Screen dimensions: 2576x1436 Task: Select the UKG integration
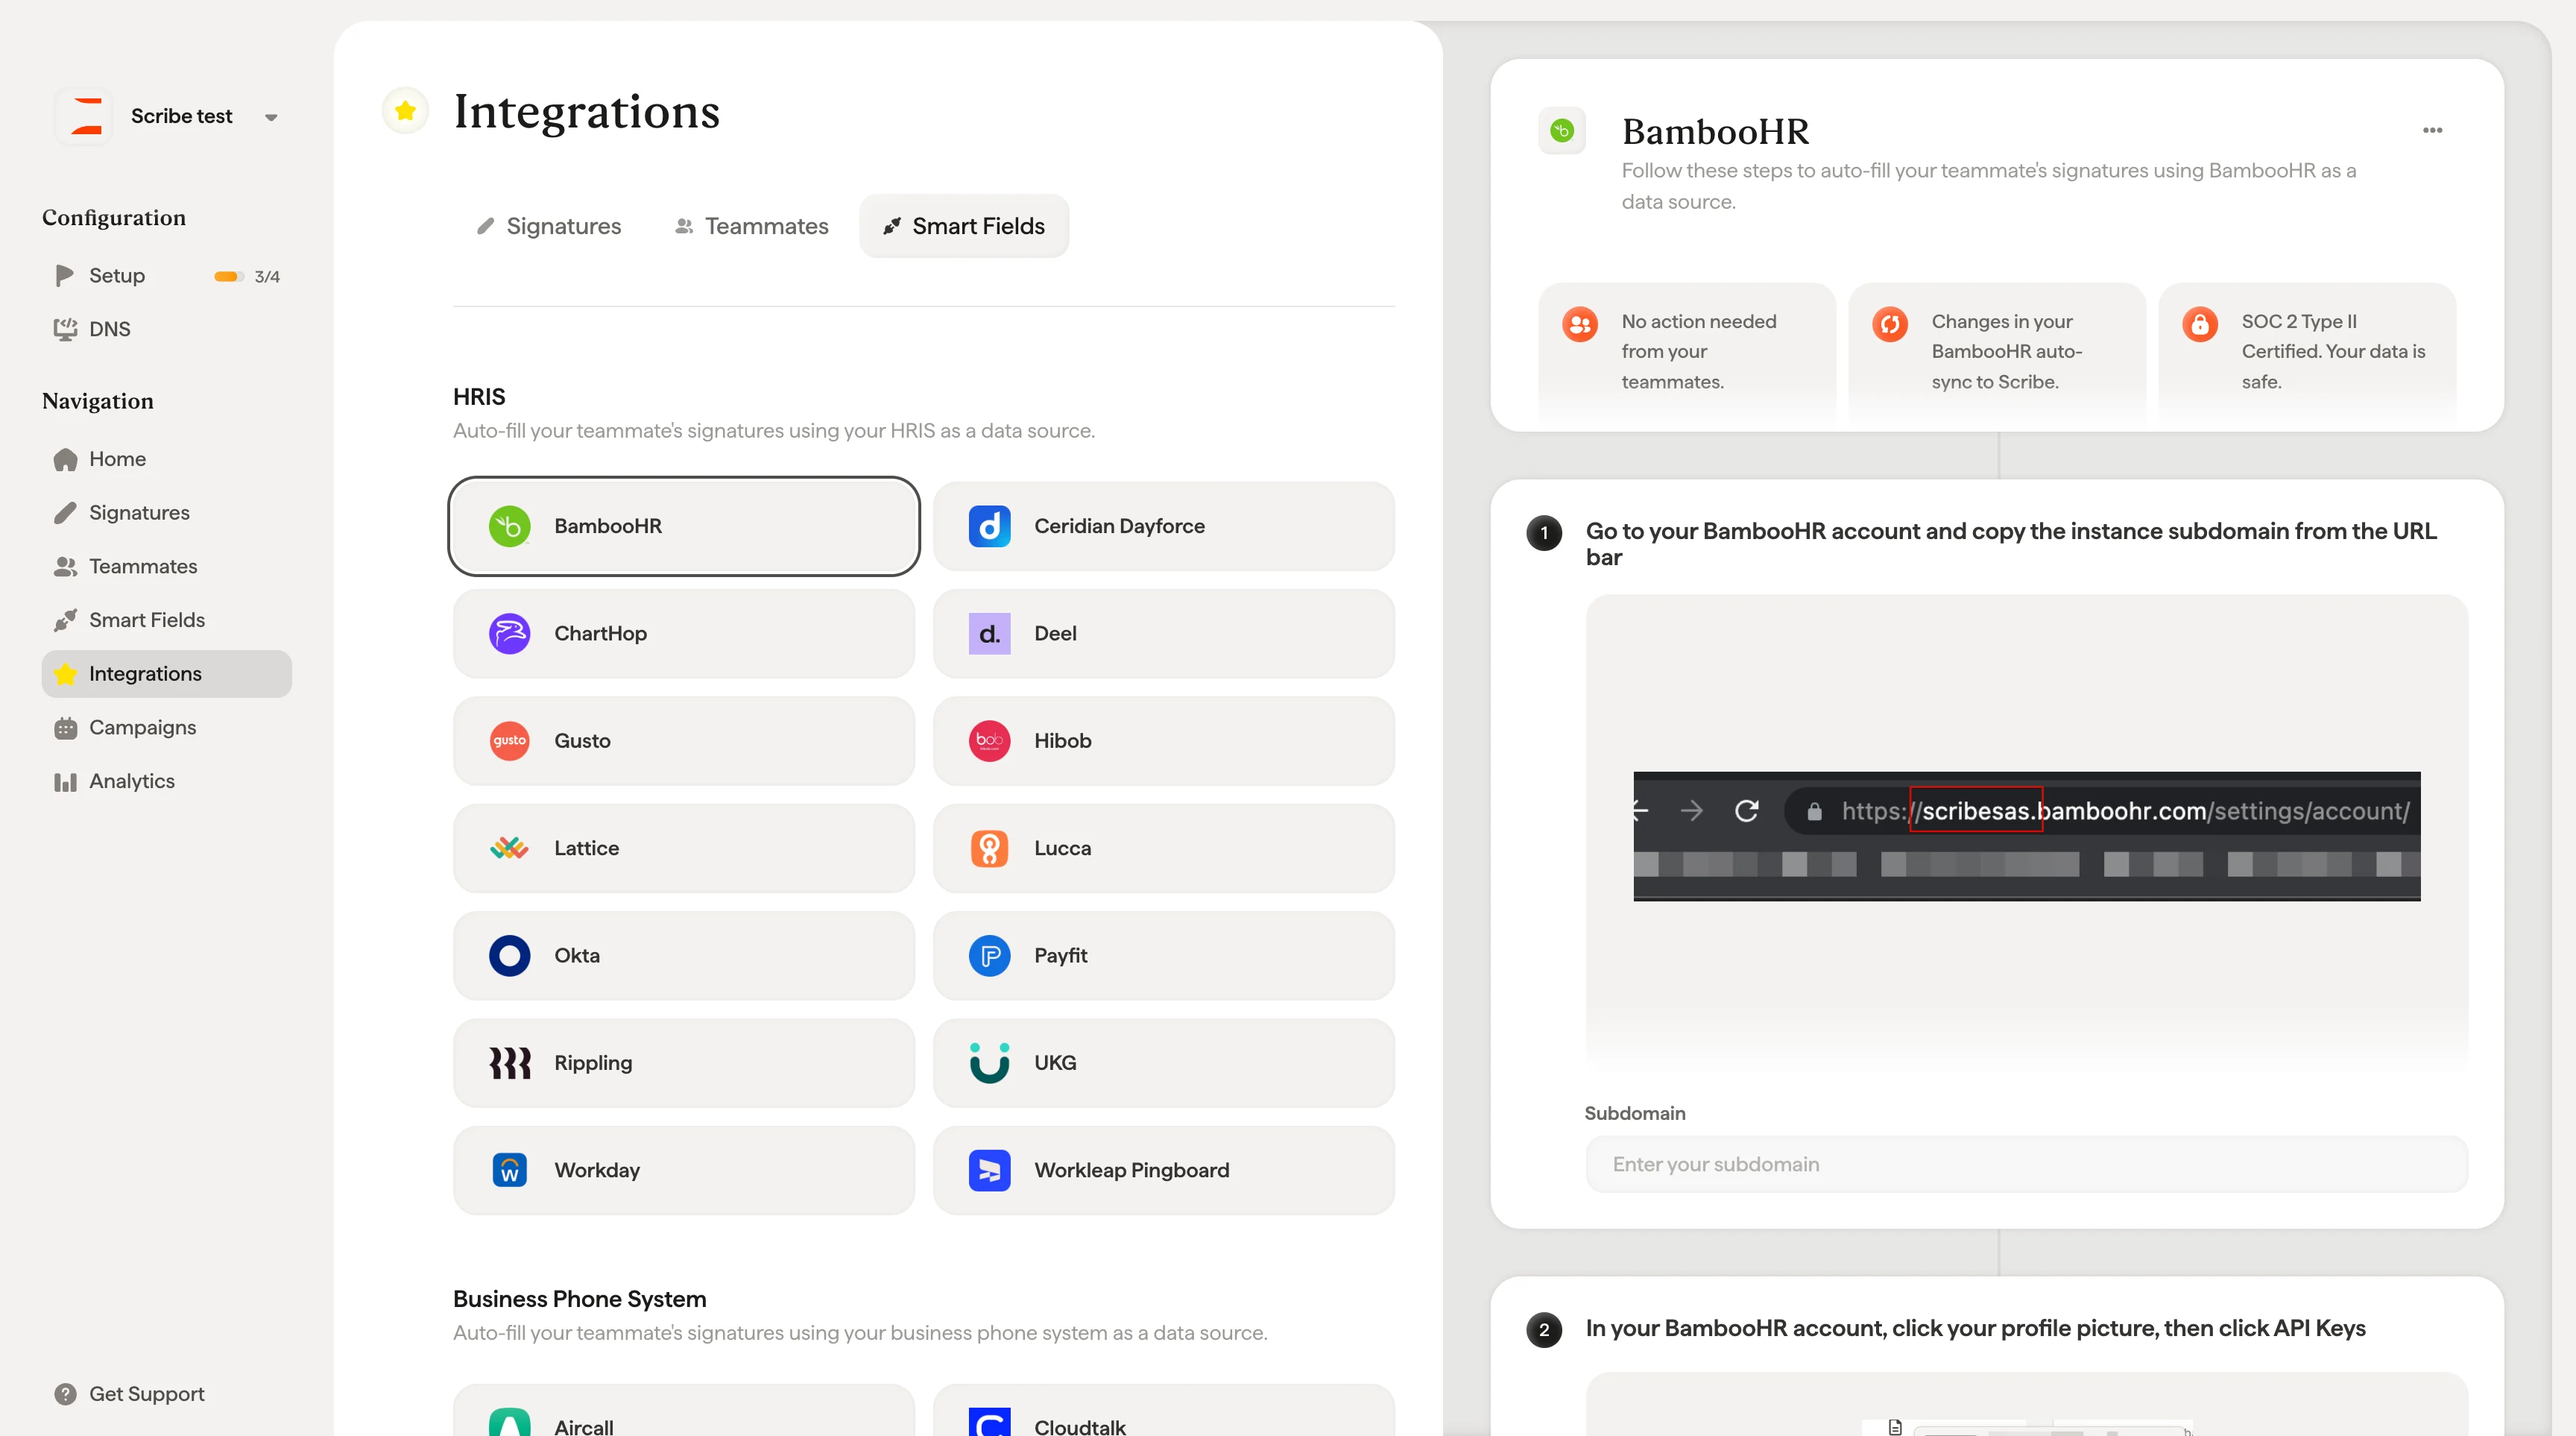point(1163,1063)
